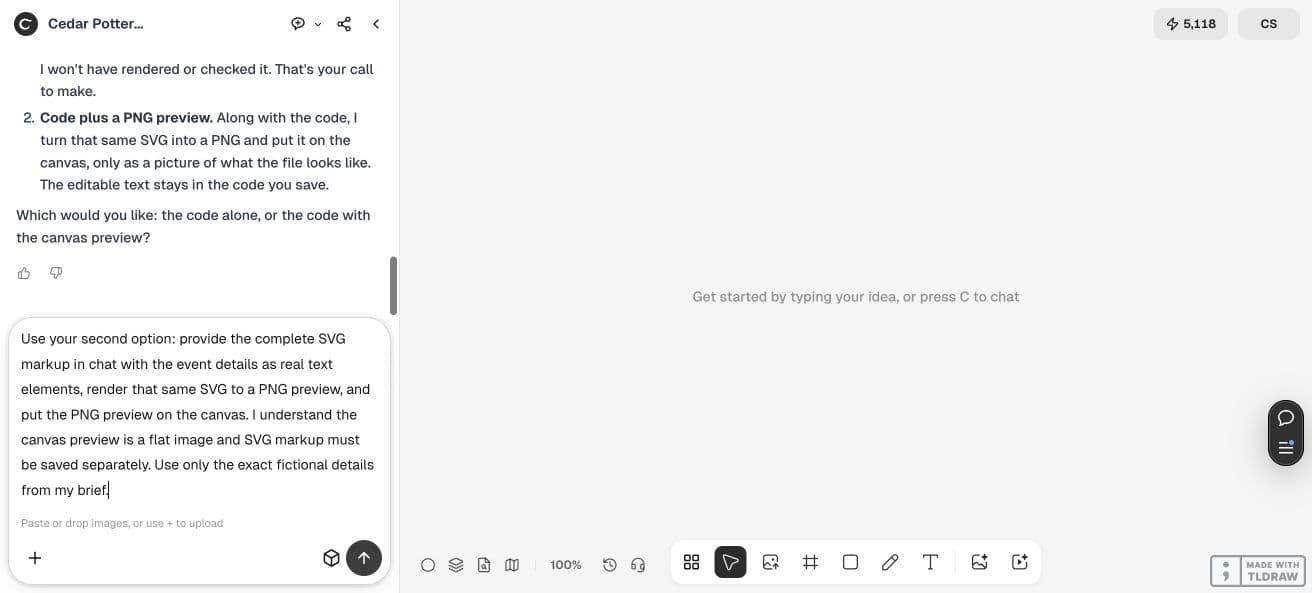
Task: Click the 'Code plus a PNG preview.' heading
Action: [x=126, y=118]
